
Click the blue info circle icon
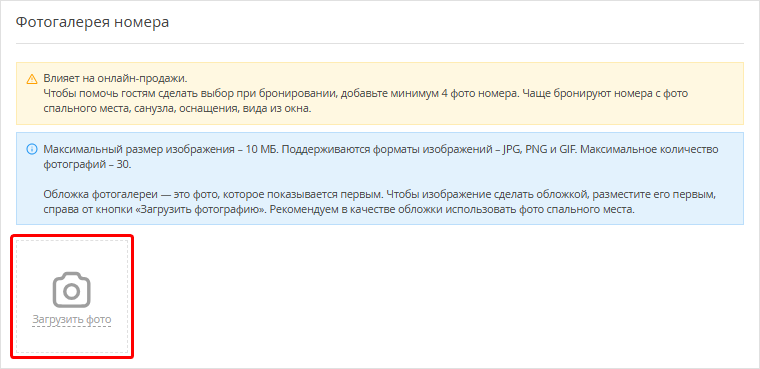32,148
